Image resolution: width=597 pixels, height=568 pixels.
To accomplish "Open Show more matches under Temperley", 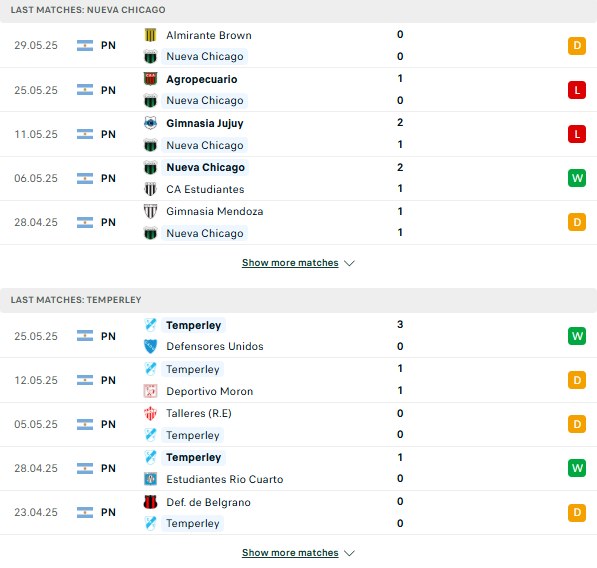I will click(x=290, y=552).
